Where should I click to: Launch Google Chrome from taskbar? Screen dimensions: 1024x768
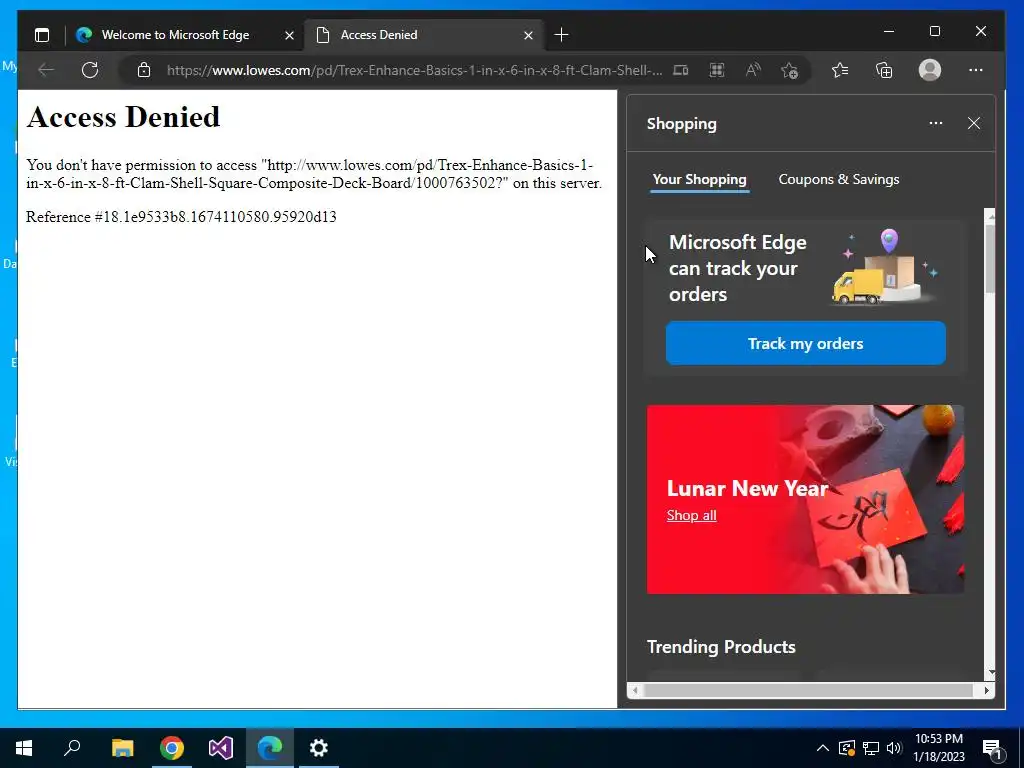[x=172, y=748]
